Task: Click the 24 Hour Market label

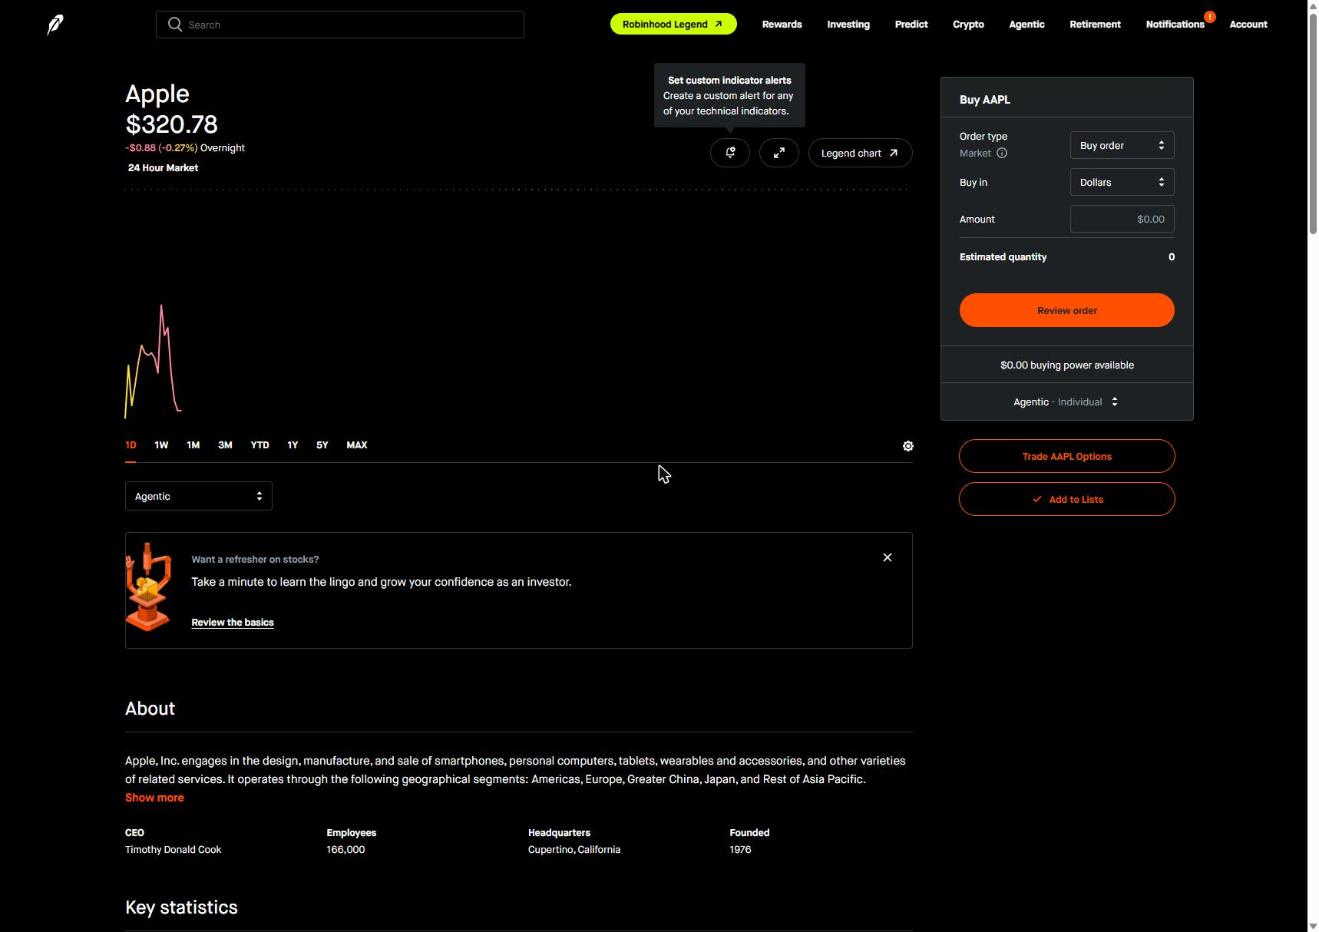Action: [x=163, y=167]
